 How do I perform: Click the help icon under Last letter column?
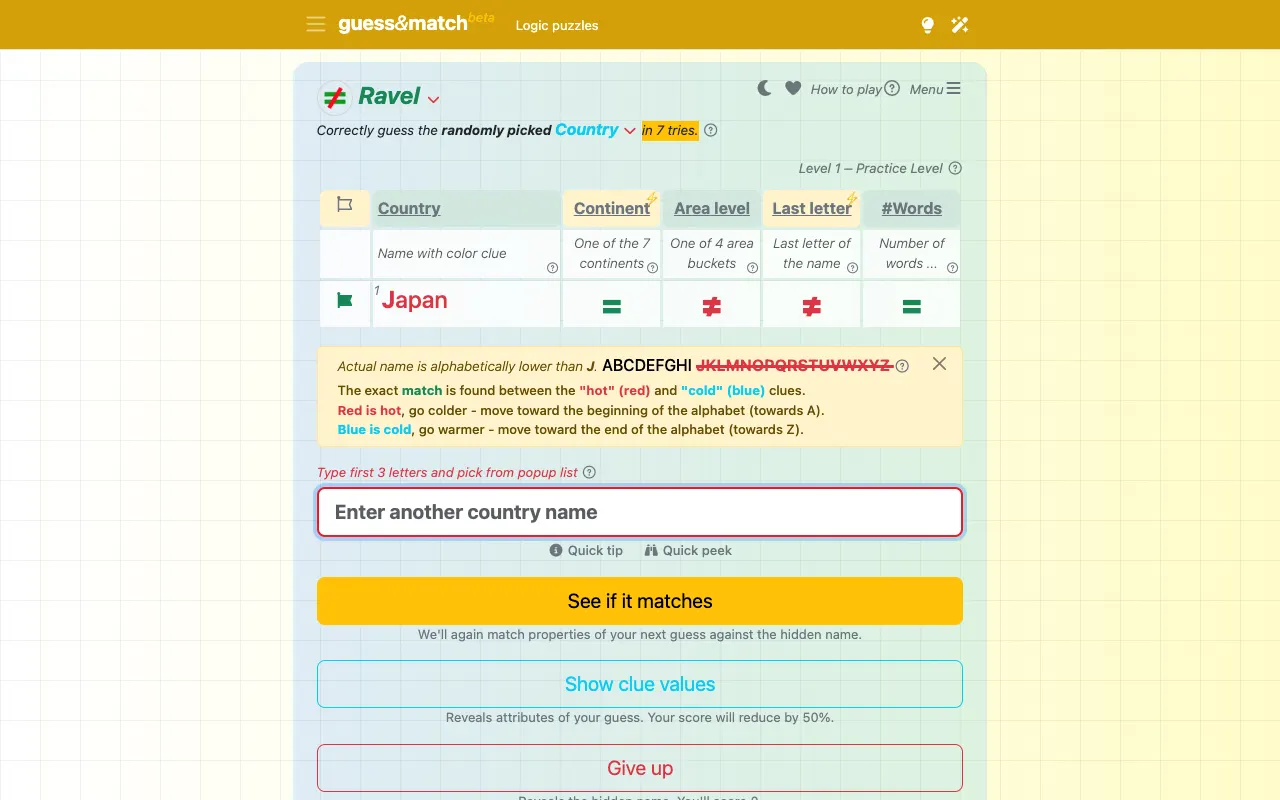pyautogui.click(x=852, y=268)
